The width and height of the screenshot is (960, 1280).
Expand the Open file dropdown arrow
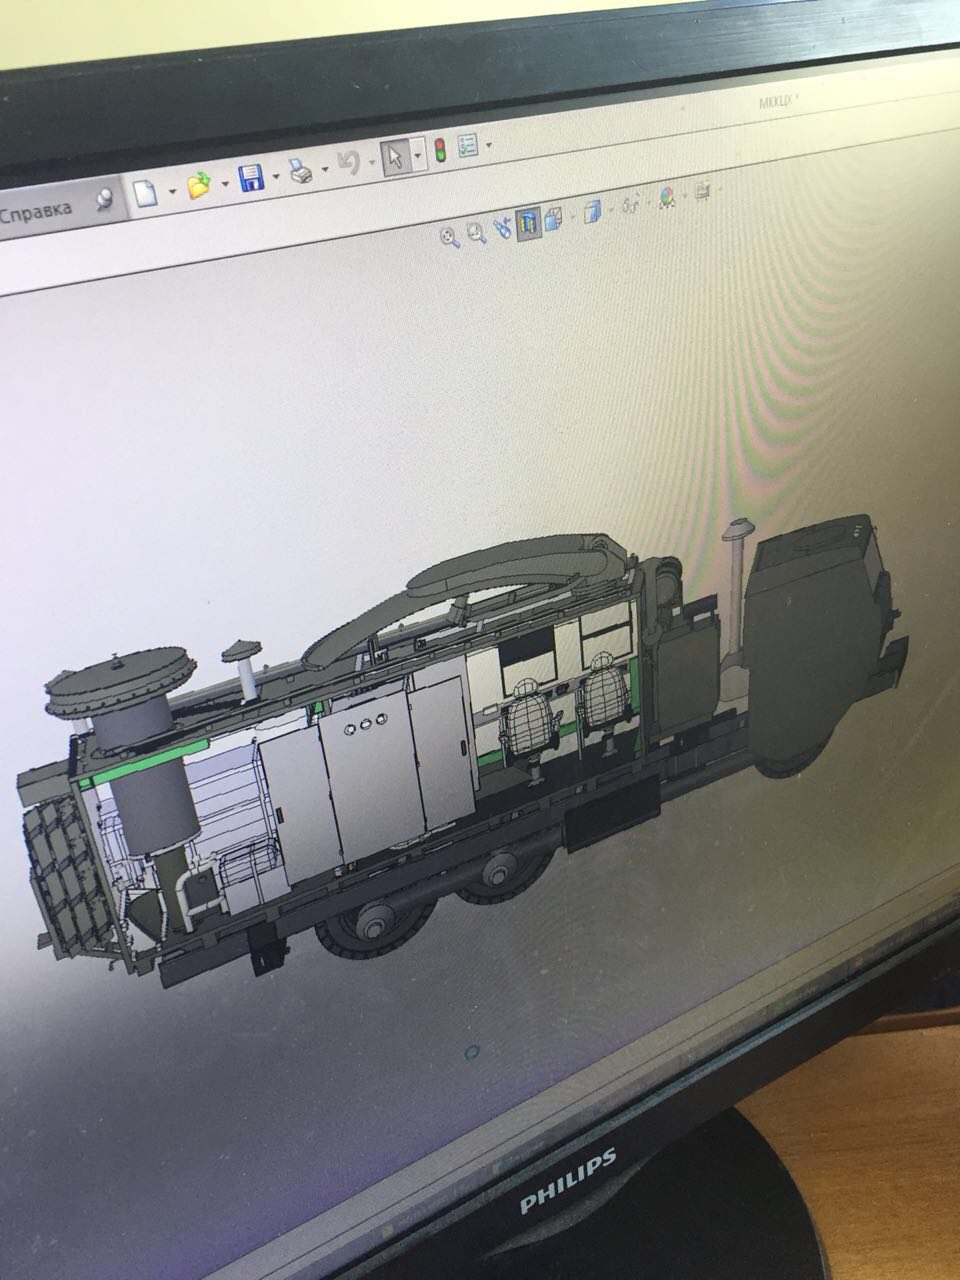point(224,184)
